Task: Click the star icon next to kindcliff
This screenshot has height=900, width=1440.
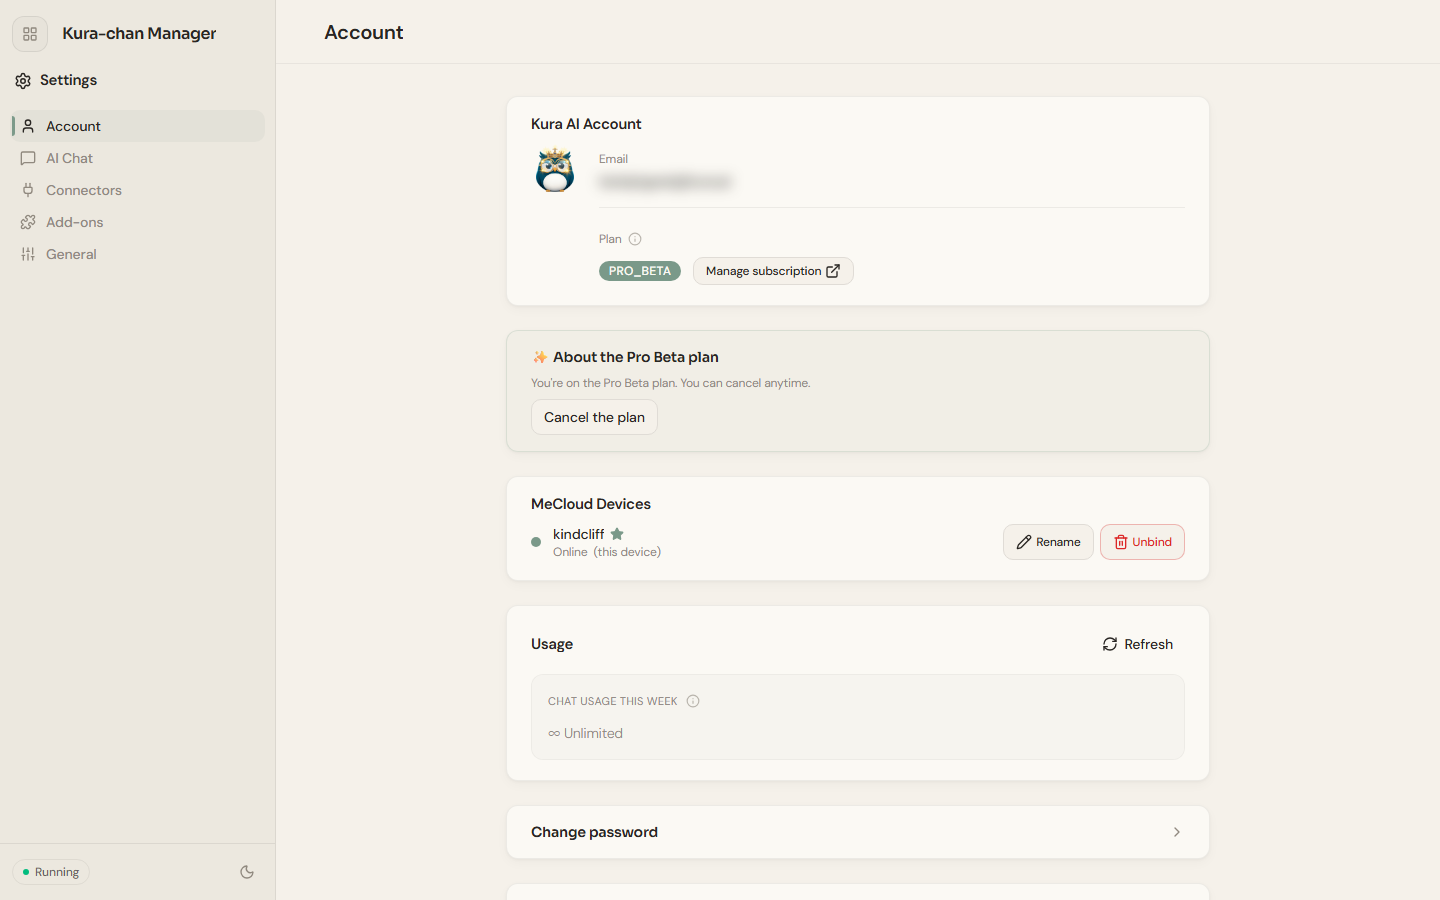Action: (x=617, y=534)
